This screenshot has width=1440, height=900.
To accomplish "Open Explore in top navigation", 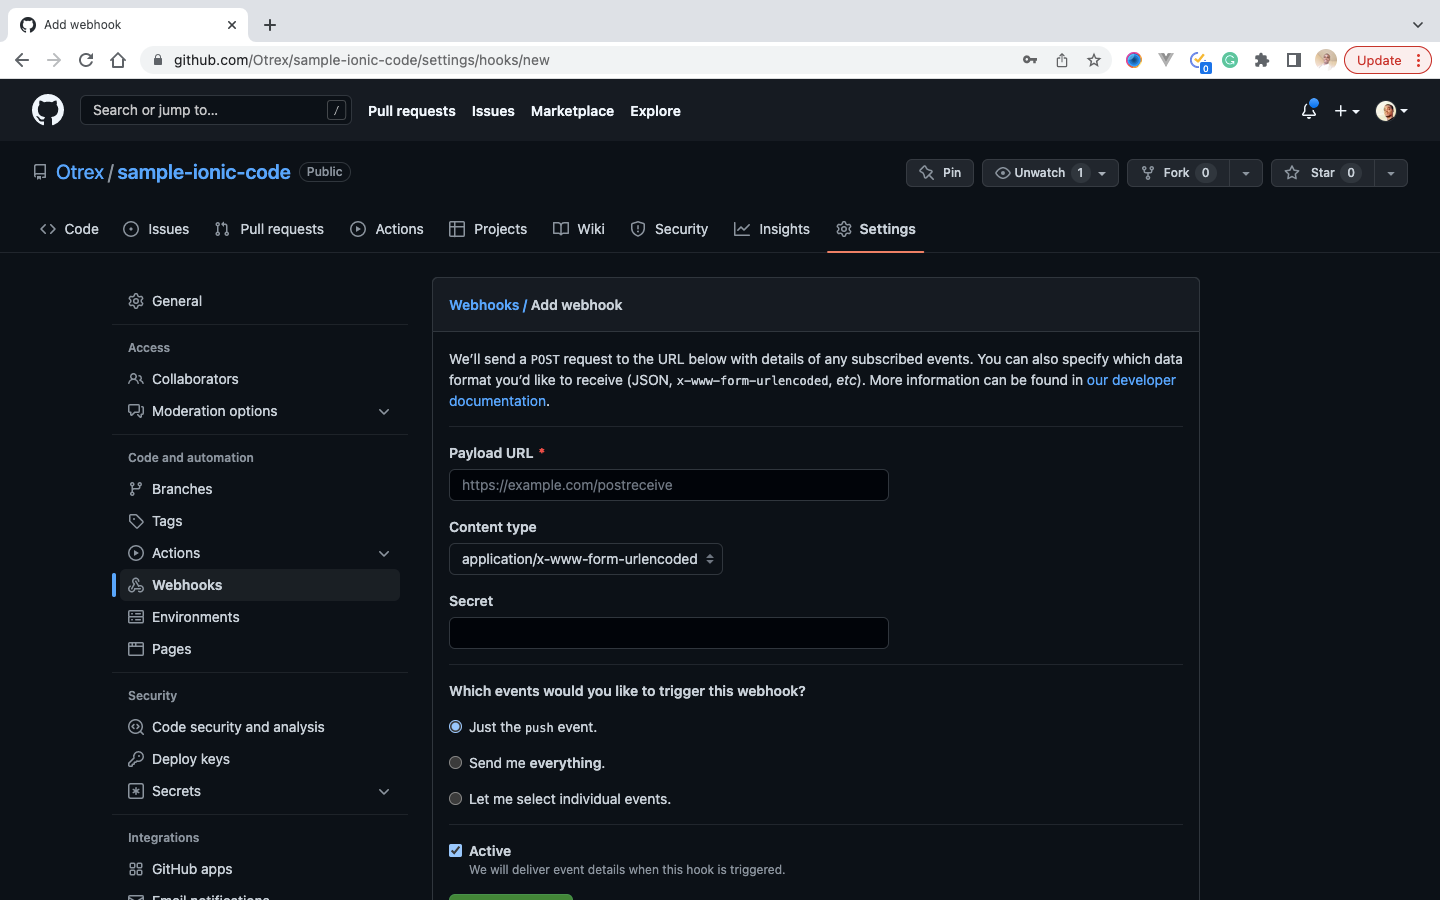I will click(x=655, y=111).
